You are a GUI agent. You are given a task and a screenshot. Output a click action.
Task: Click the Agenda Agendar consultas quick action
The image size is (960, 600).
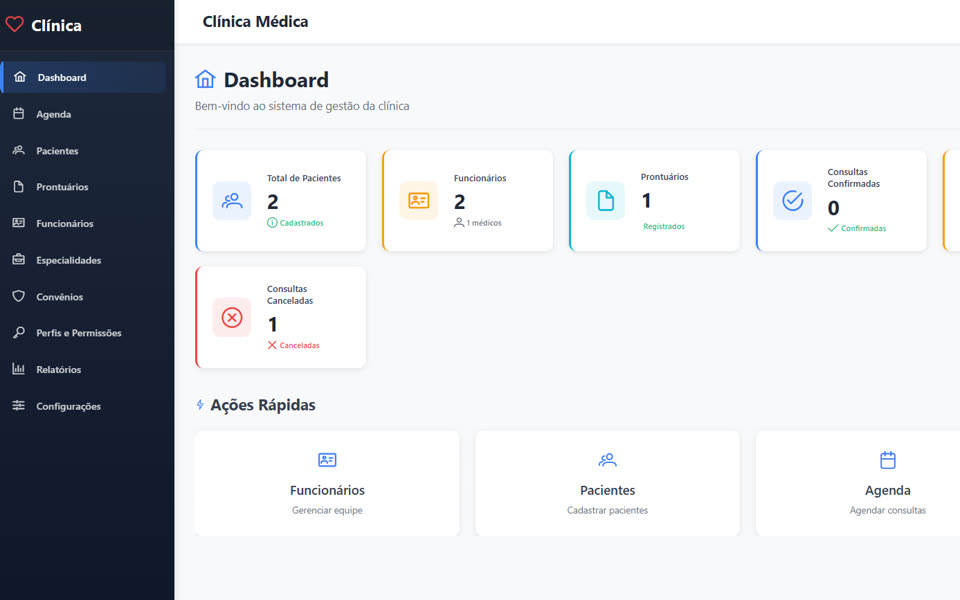tap(858, 484)
